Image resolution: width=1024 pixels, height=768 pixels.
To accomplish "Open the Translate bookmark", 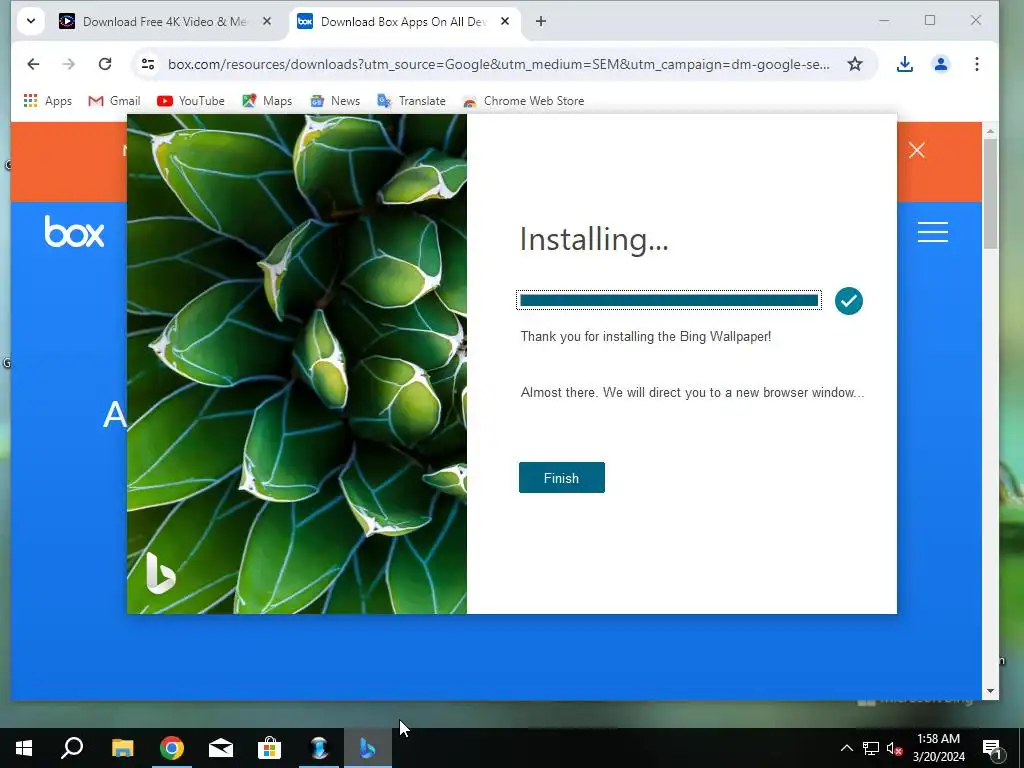I will click(412, 101).
